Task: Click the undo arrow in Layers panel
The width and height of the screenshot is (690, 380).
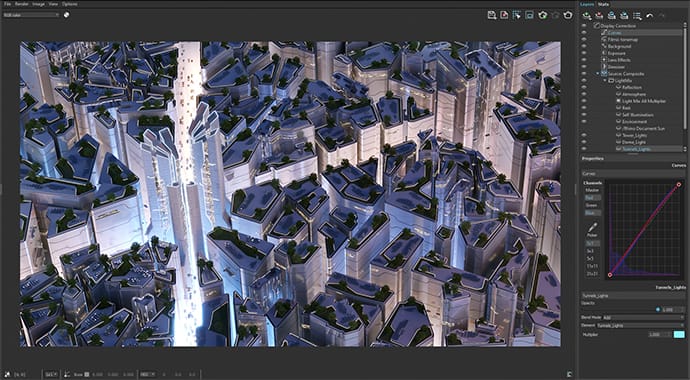Action: [650, 15]
